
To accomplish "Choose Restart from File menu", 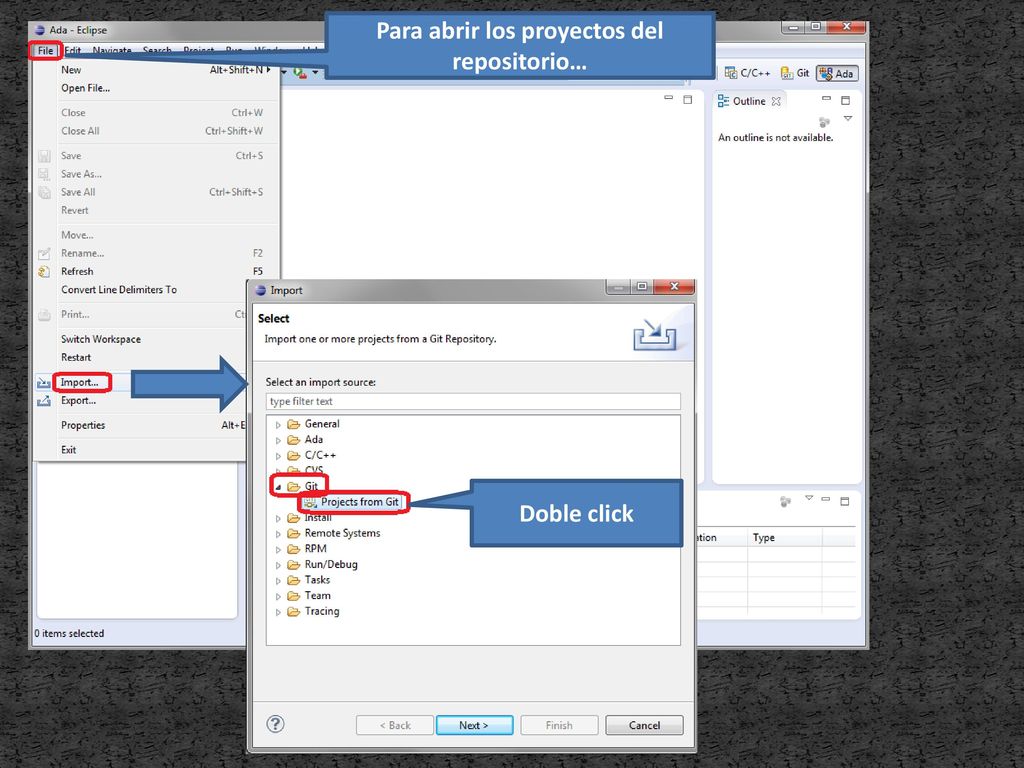I will pyautogui.click(x=76, y=357).
